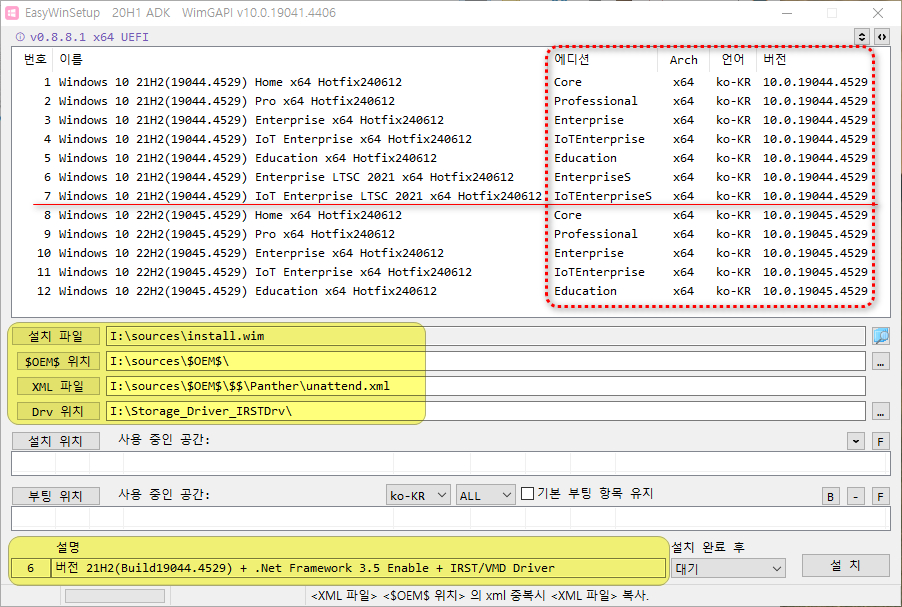Screen dimensions: 902x607
Task: Click the install location drive list area
Action: coord(450,463)
